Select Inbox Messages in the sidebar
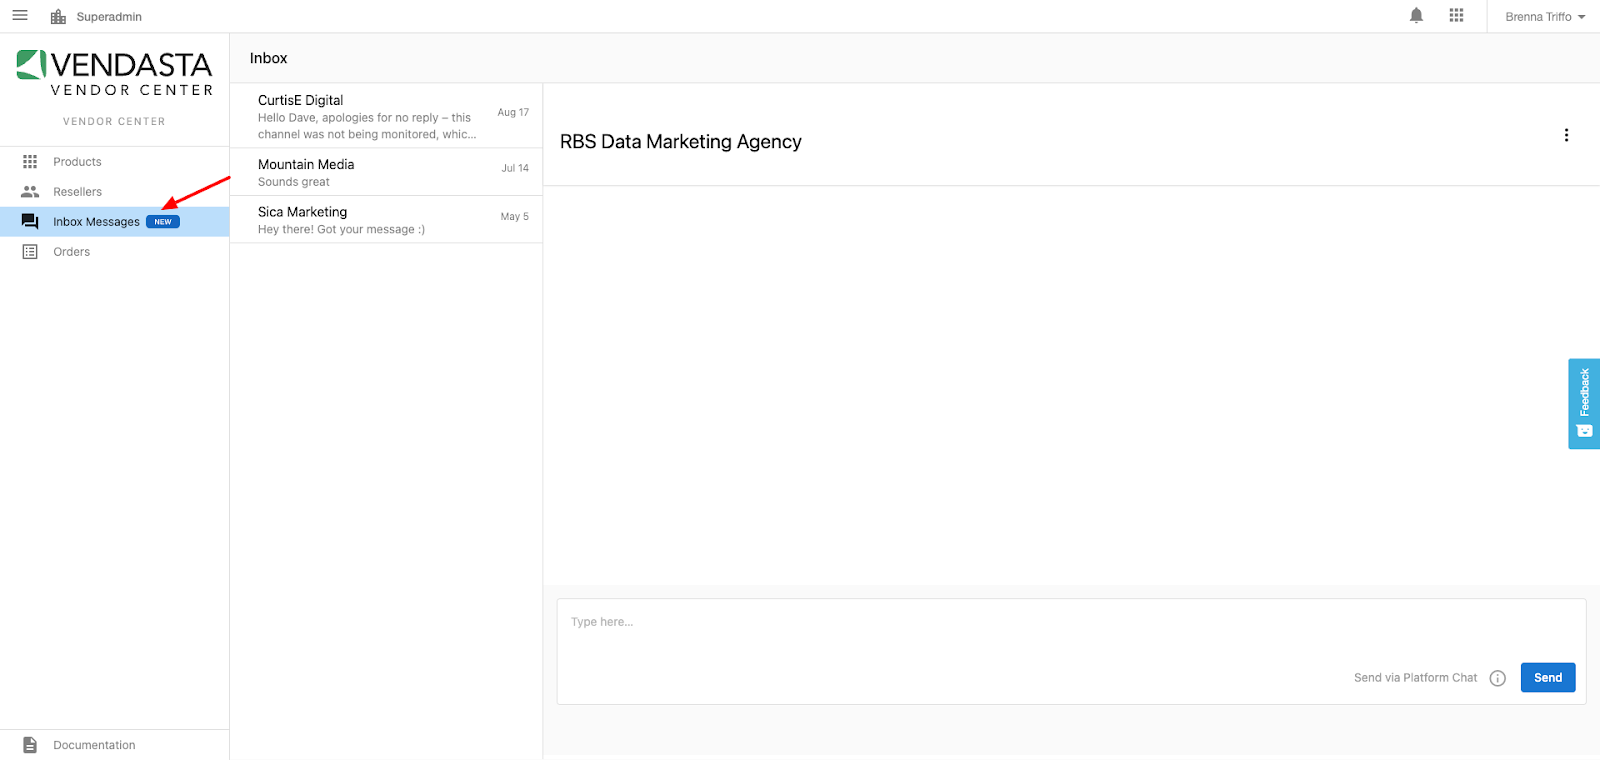Screen dimensions: 1600x760 (x=115, y=222)
